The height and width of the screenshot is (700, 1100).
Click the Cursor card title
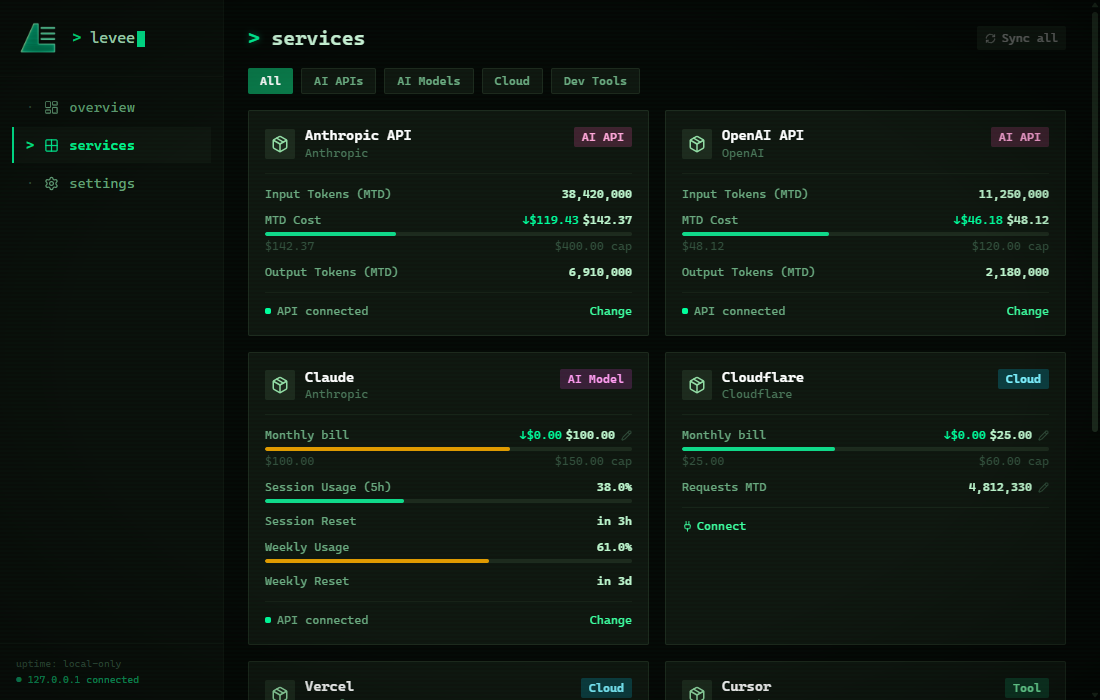coord(746,687)
